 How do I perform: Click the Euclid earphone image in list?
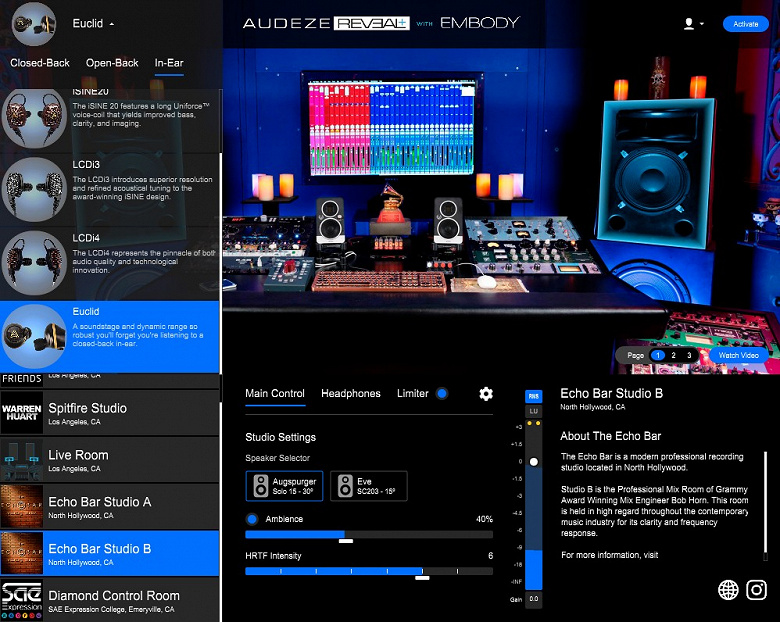click(34, 336)
